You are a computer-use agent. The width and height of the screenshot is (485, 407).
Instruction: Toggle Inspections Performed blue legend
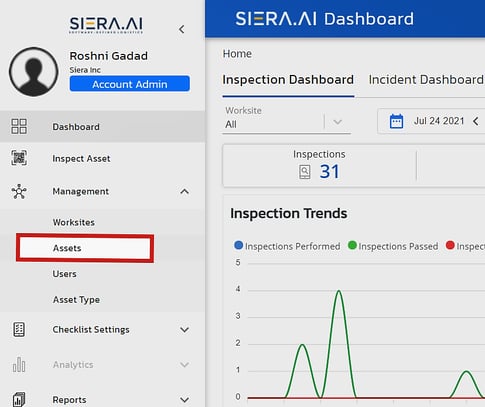pos(287,246)
